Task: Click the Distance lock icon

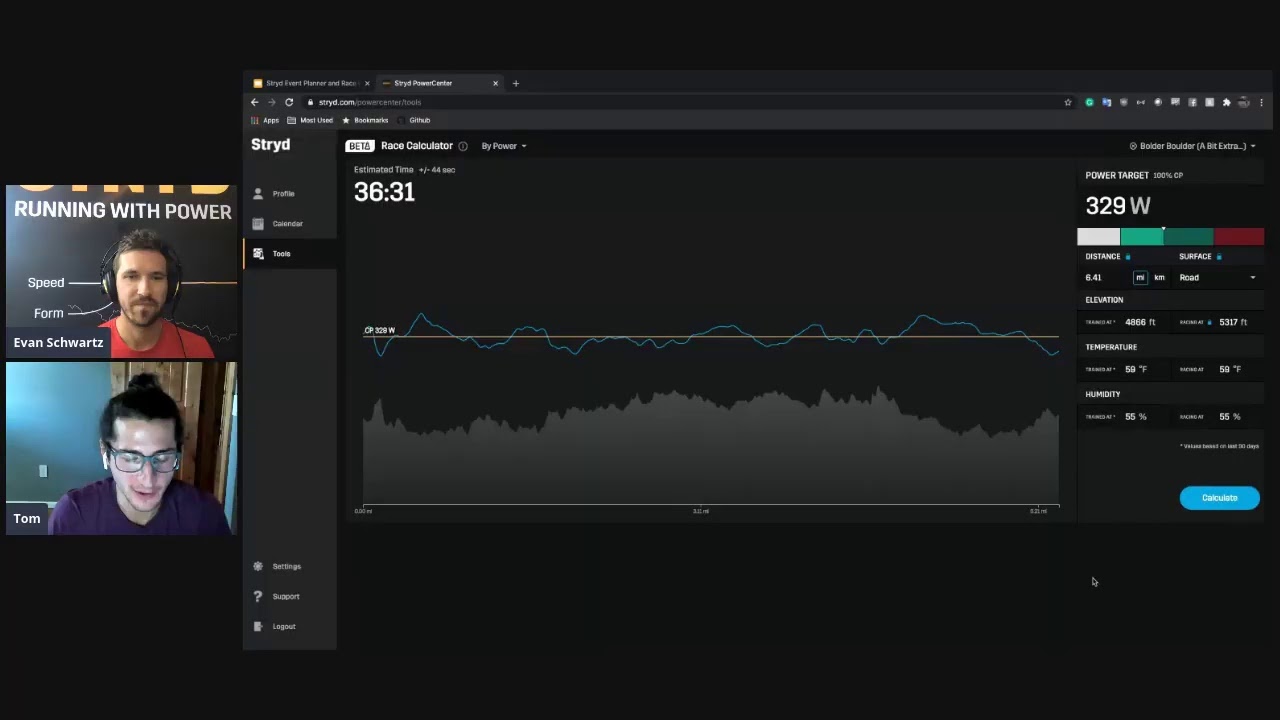Action: tap(1128, 257)
